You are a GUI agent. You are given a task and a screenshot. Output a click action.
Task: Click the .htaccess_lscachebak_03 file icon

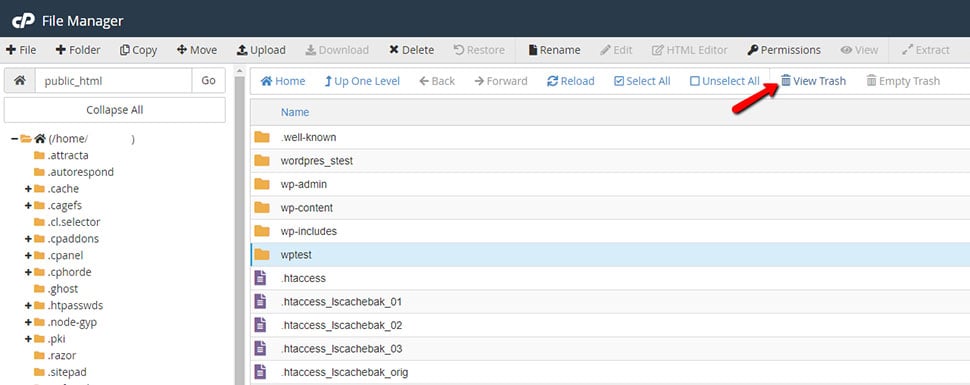point(260,349)
